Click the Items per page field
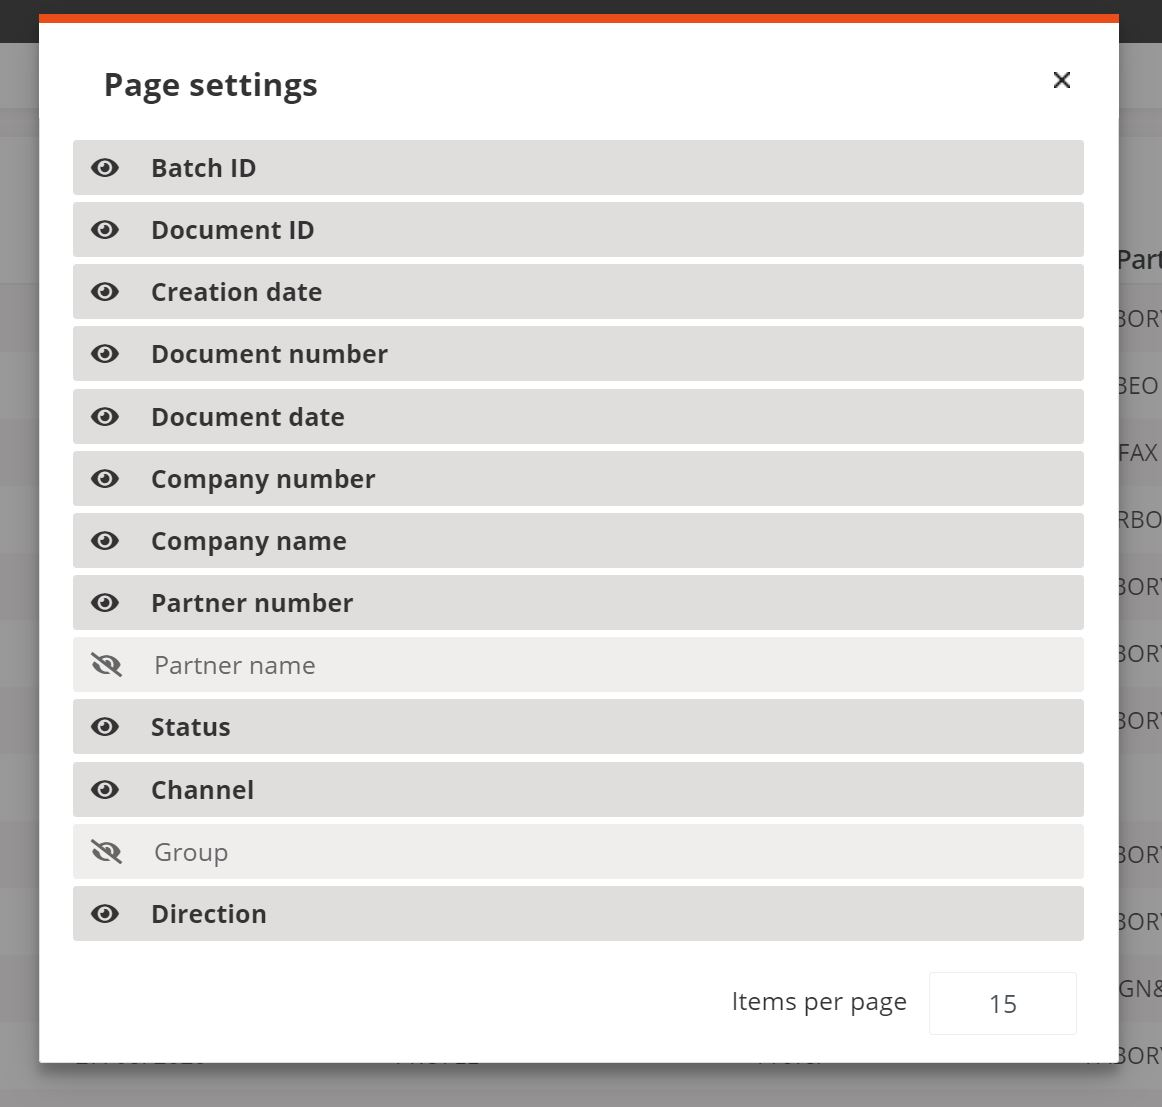 point(1002,1003)
